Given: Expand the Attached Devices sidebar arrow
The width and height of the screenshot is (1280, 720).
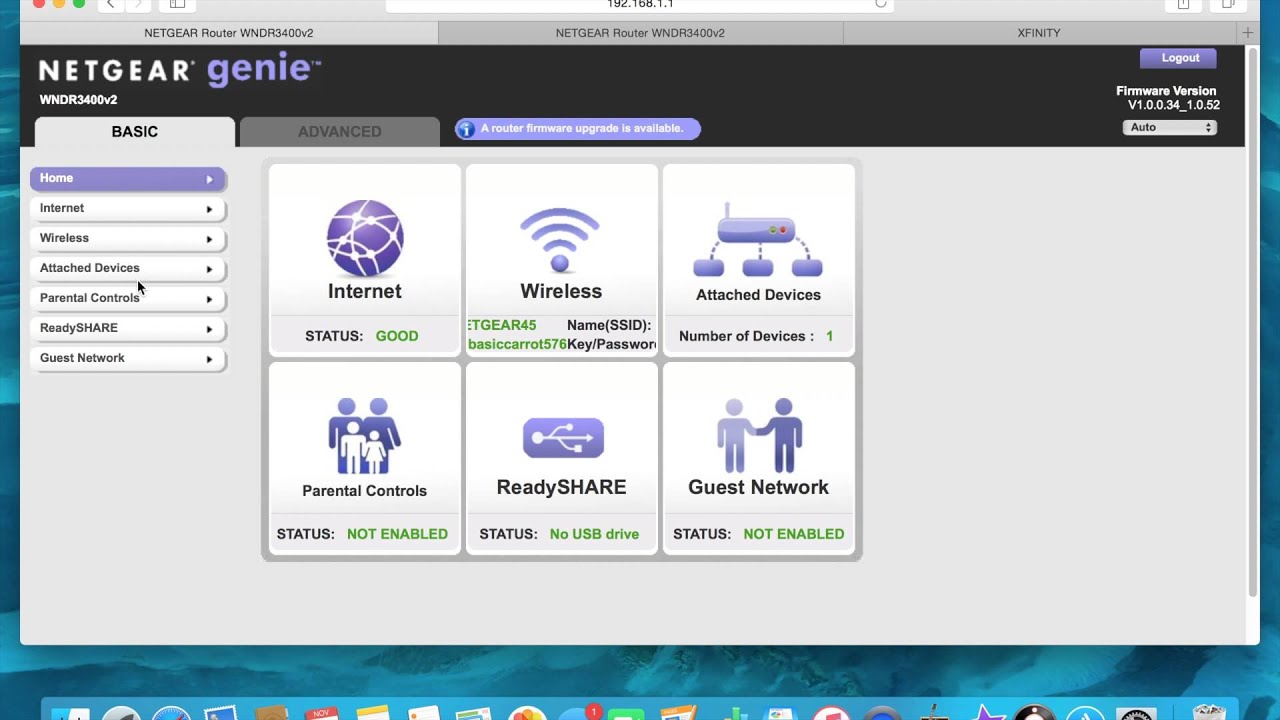Looking at the screenshot, I should [x=209, y=269].
